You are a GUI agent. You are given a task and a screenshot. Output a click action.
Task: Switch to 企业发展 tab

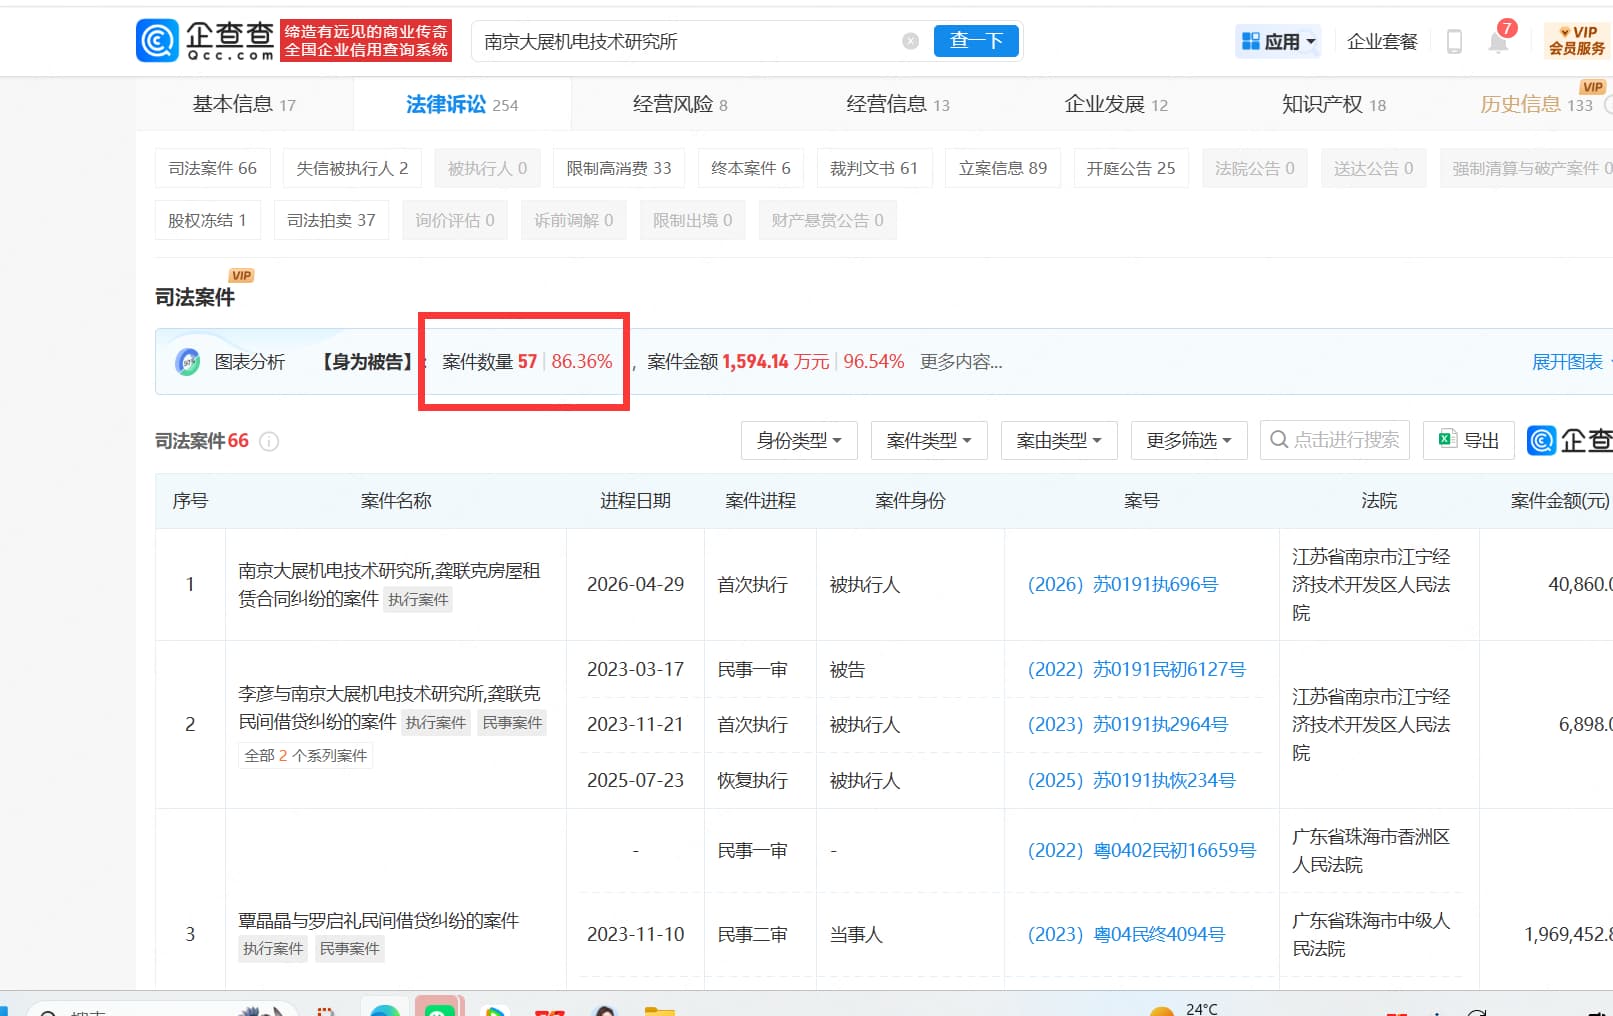pyautogui.click(x=1116, y=104)
